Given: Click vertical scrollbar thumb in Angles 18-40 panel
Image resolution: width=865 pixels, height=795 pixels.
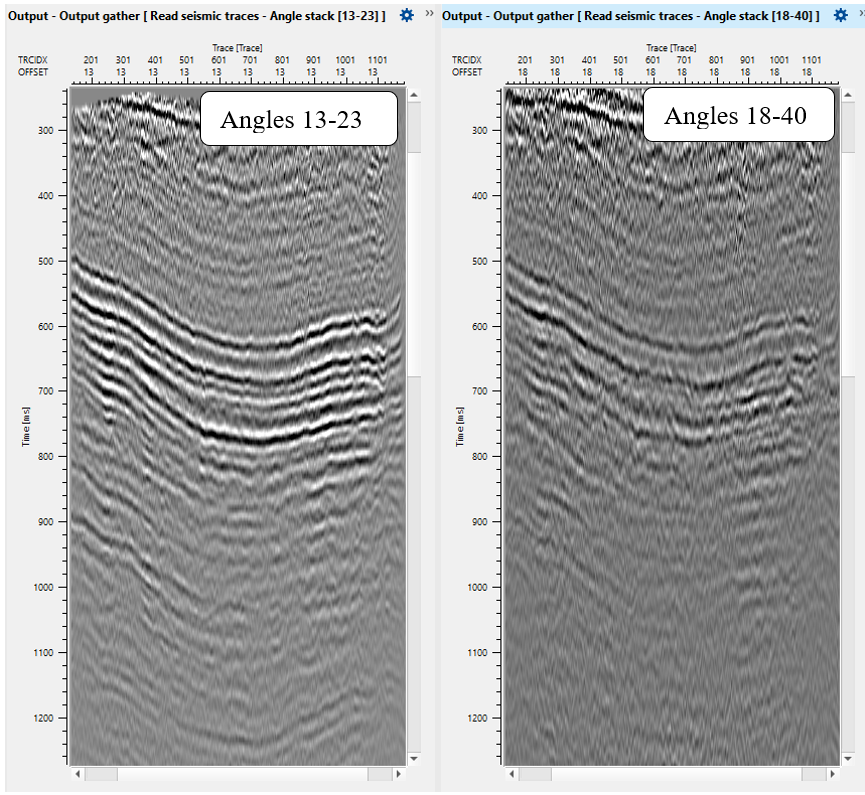Looking at the screenshot, I should tap(848, 264).
